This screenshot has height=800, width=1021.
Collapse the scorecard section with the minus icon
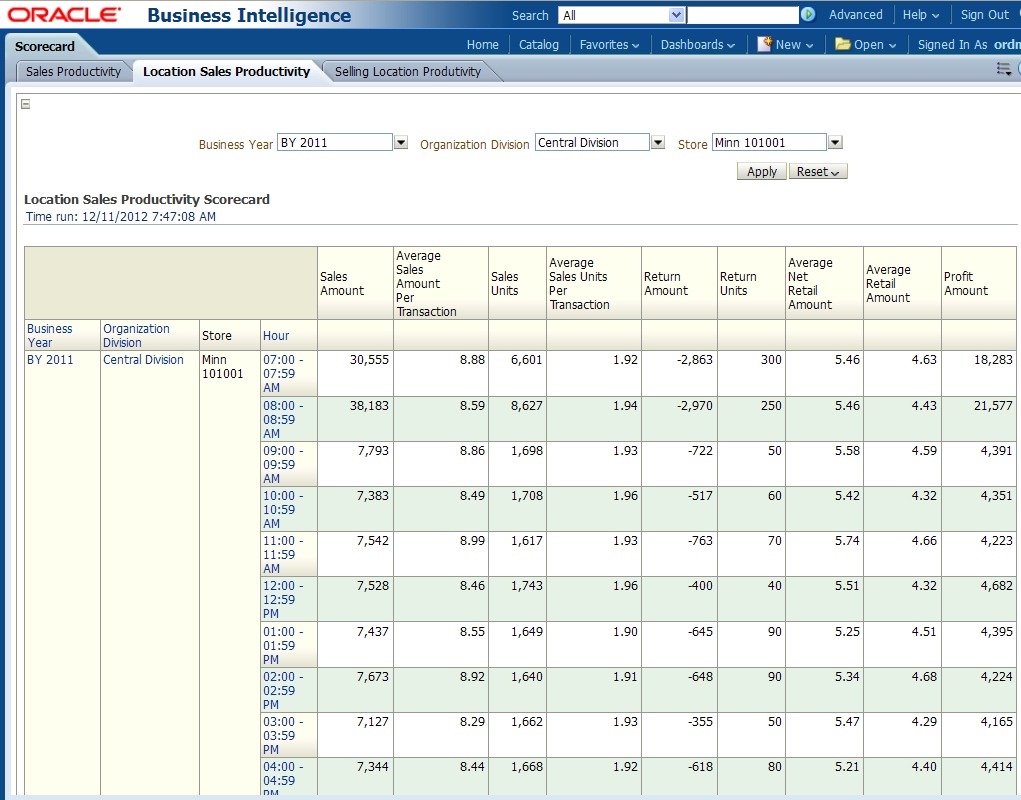26,104
